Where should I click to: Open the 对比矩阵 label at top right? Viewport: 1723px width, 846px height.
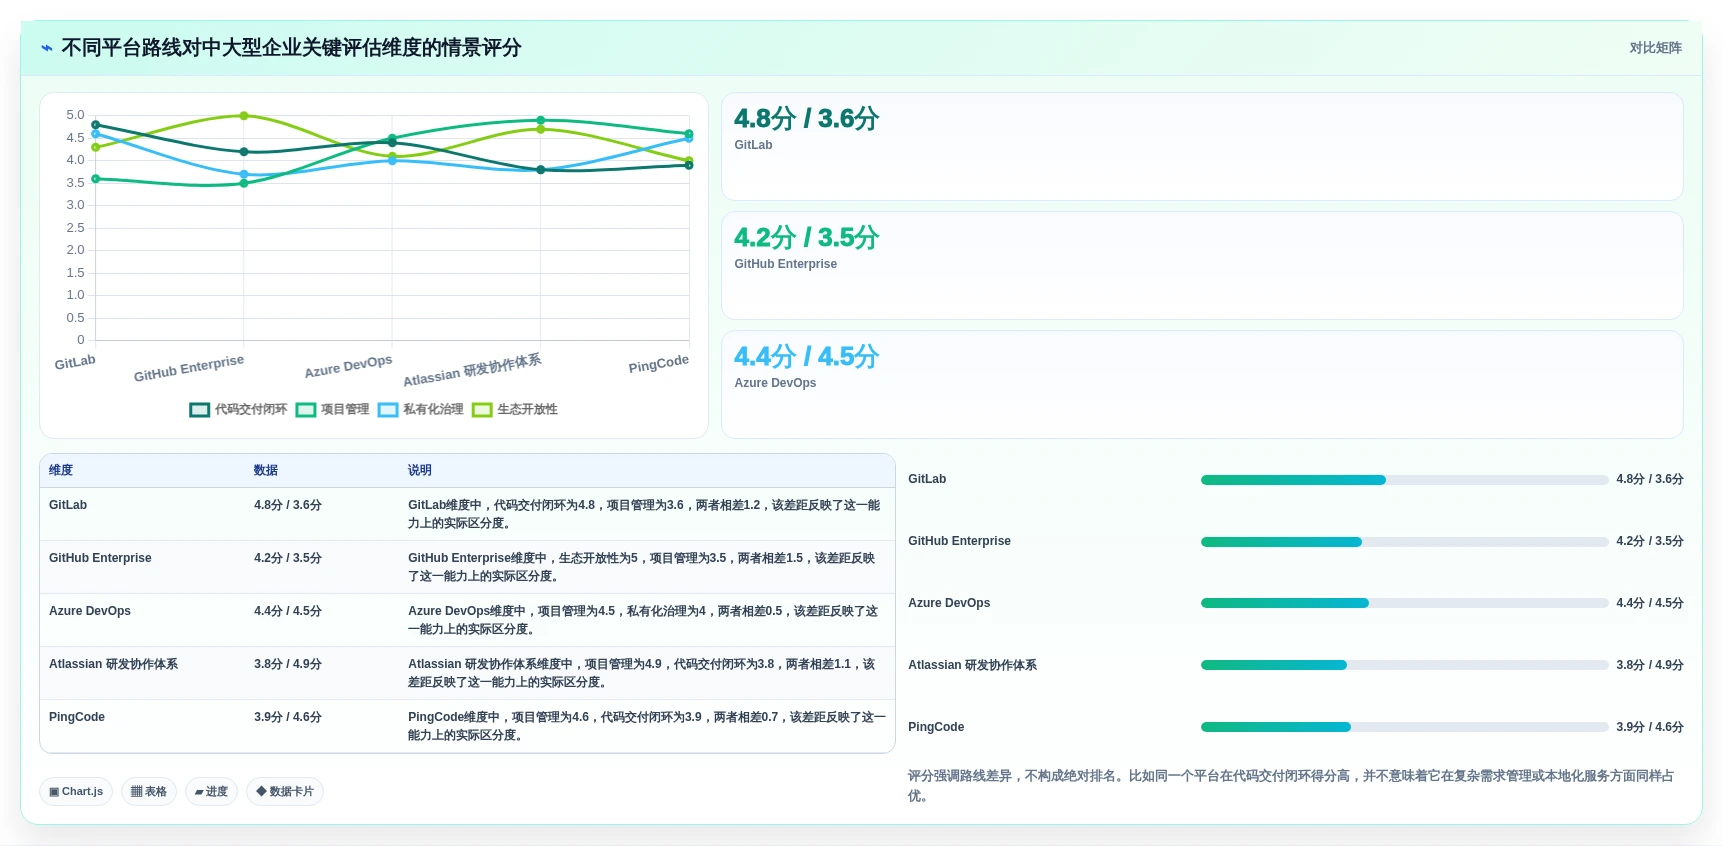1655,48
